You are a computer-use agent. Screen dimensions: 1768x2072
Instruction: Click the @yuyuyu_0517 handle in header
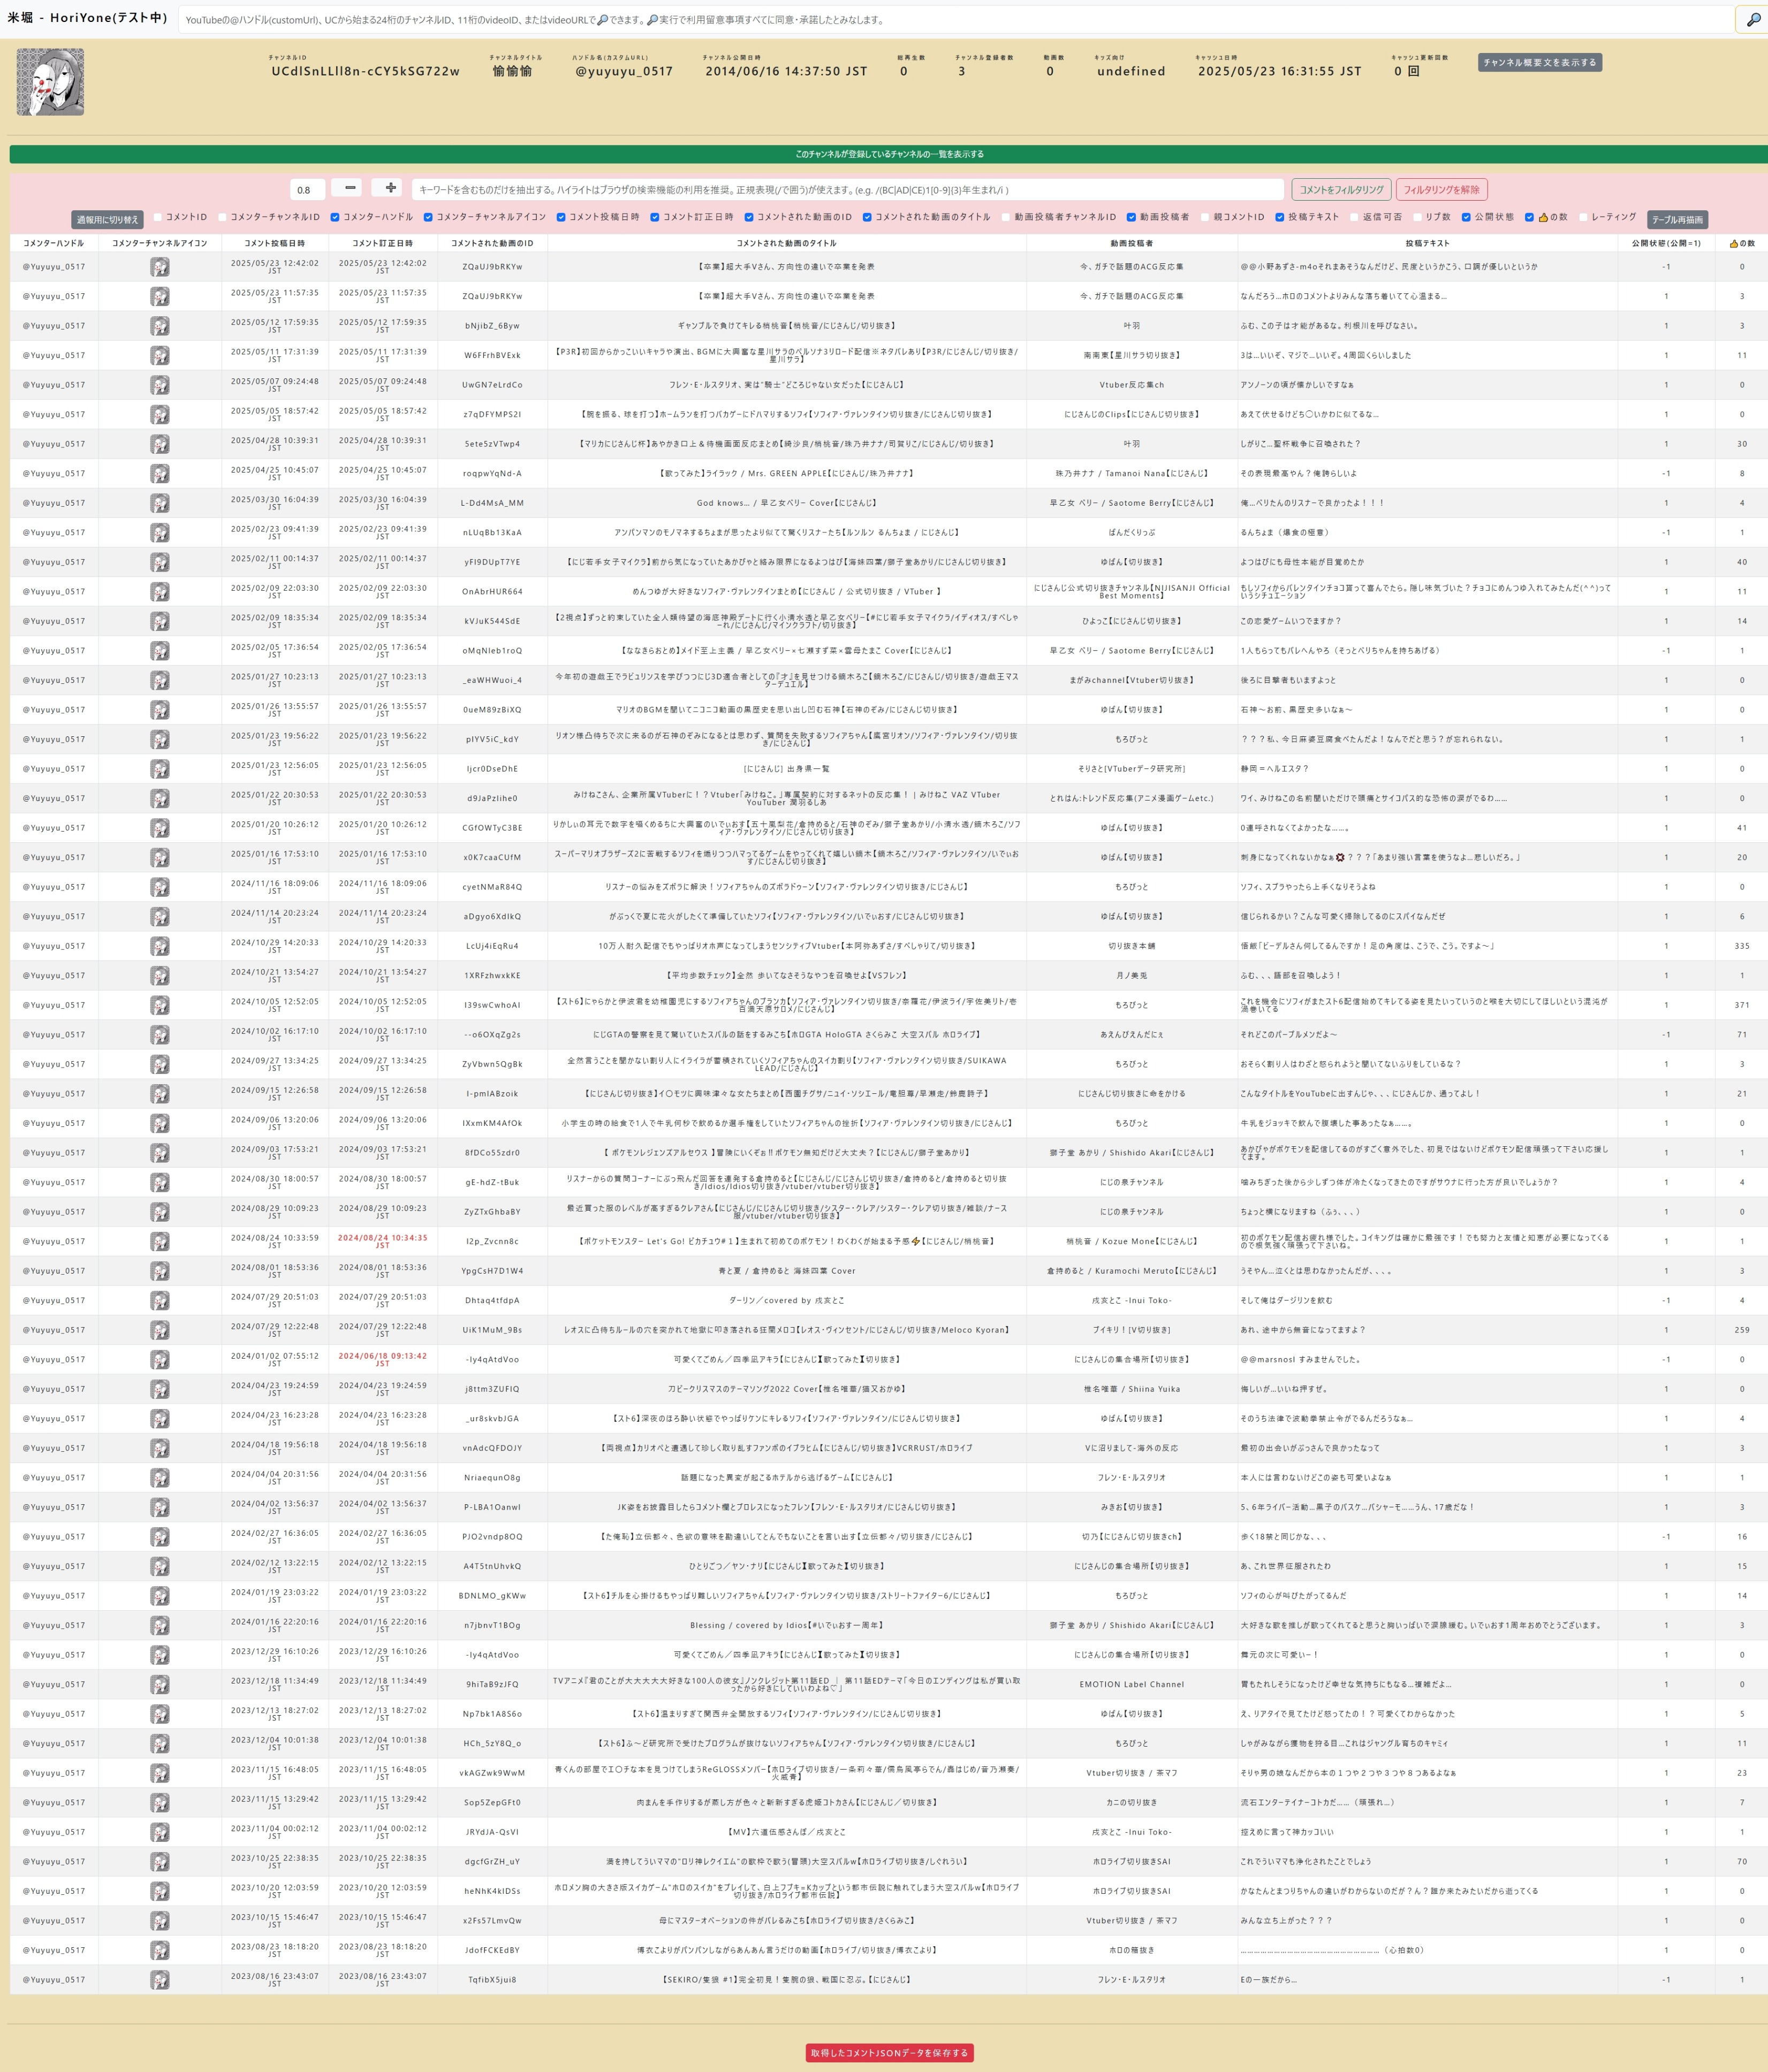(x=624, y=71)
